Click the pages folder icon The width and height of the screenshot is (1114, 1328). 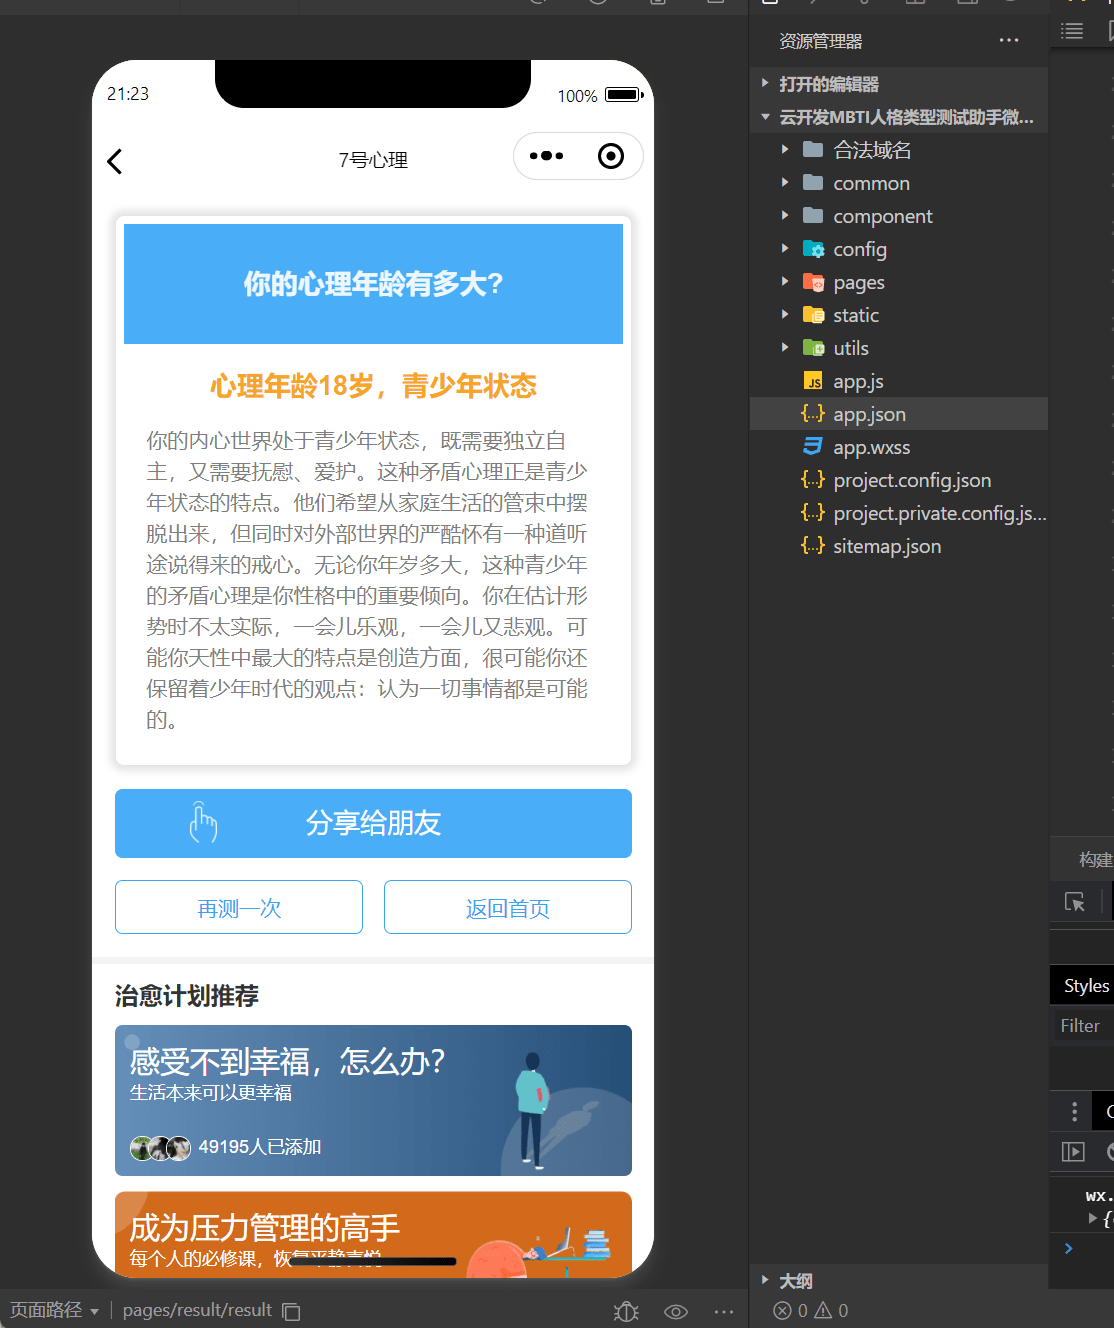[813, 282]
